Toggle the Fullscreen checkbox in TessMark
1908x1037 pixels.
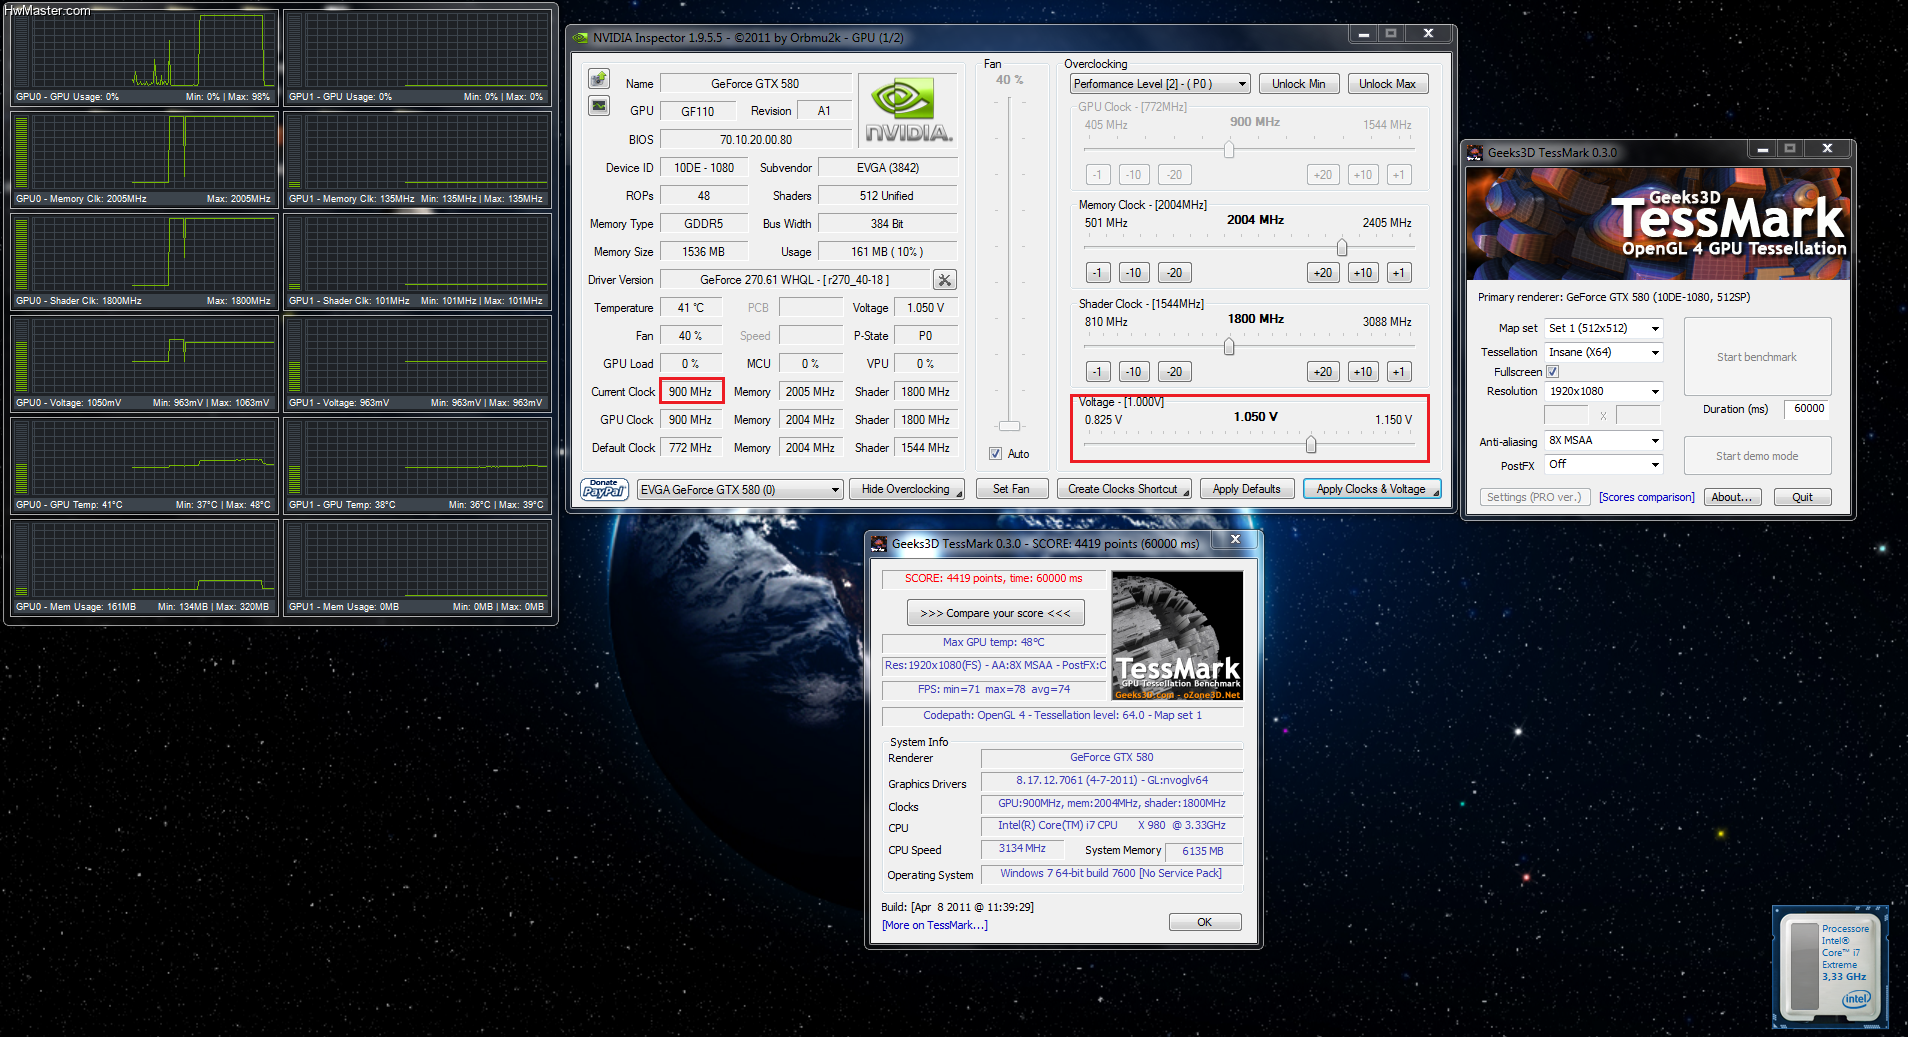tap(1553, 372)
